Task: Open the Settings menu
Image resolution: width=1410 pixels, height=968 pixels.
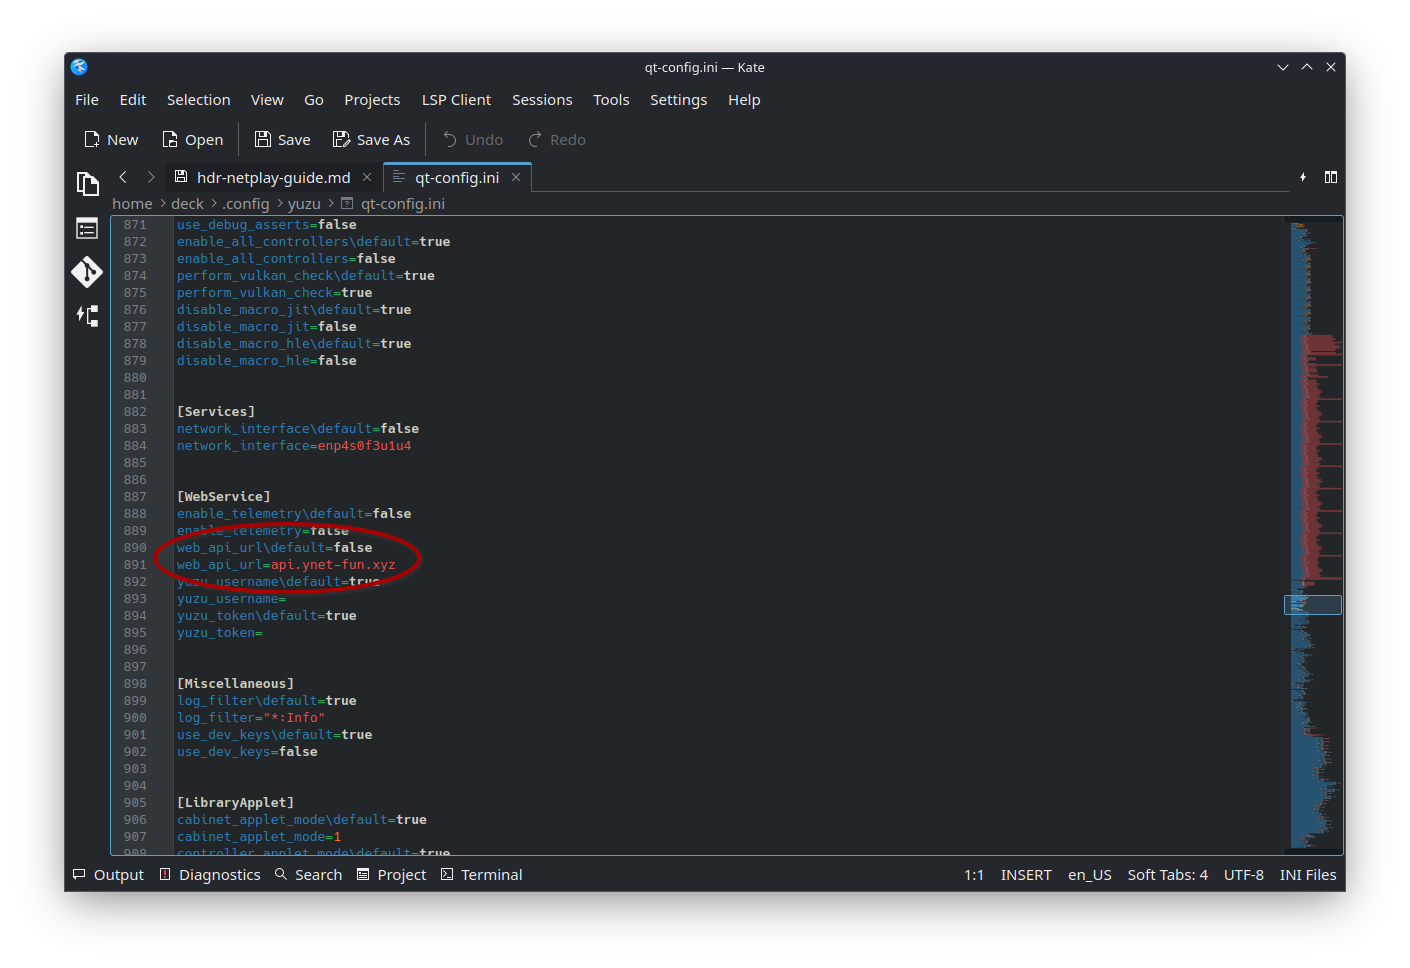Action: pyautogui.click(x=678, y=100)
